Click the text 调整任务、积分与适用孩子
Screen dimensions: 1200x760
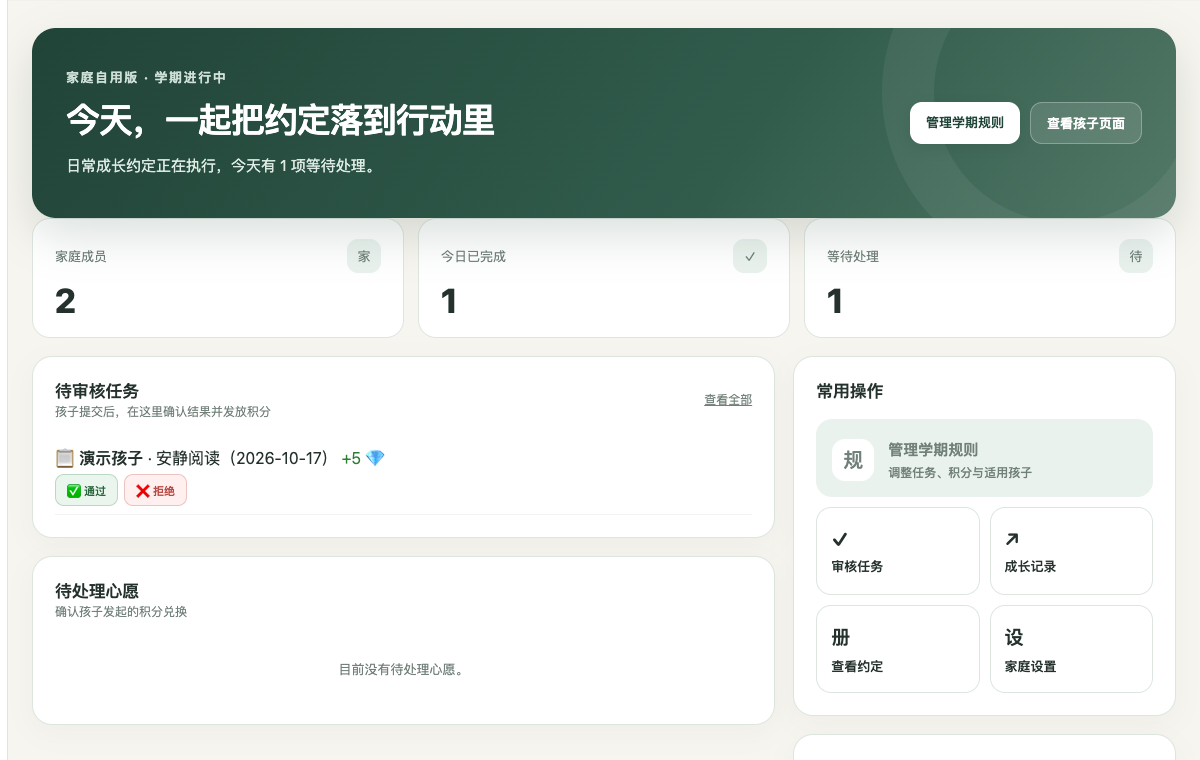coord(960,472)
